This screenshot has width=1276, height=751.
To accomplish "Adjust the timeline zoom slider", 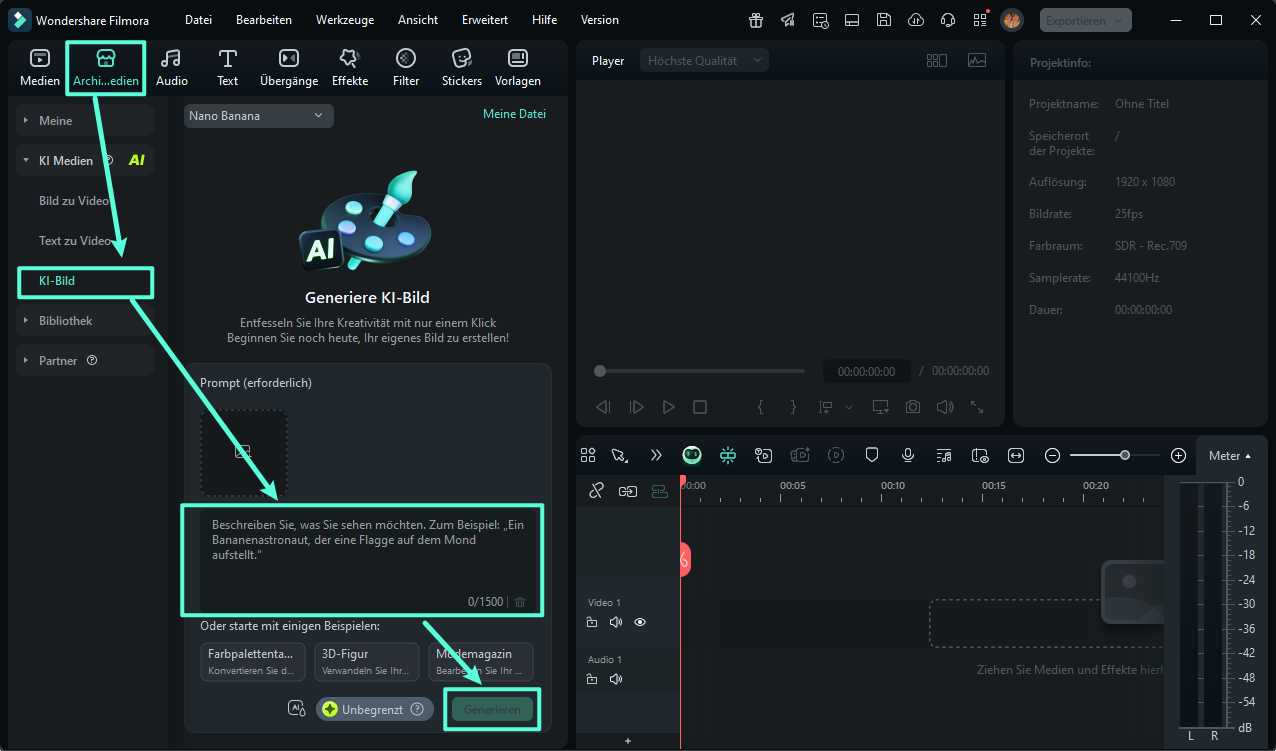I will (1125, 455).
